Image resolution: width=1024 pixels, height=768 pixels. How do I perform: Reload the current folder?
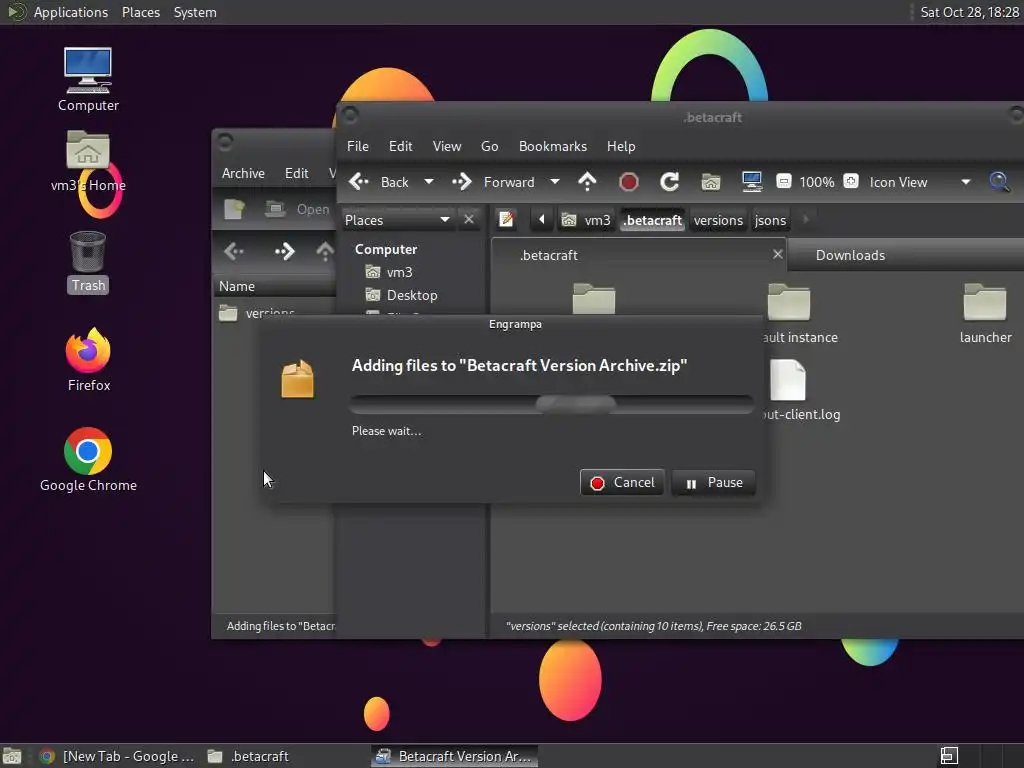[x=669, y=182]
